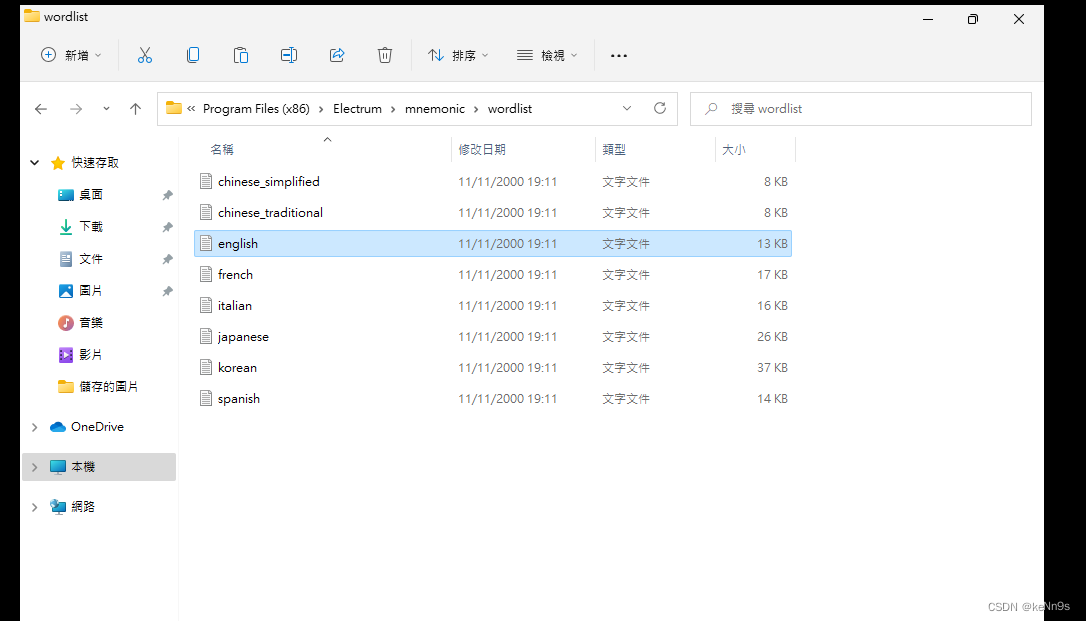Go forward with the right arrow
Viewport: 1086px width, 621px height.
coord(76,109)
